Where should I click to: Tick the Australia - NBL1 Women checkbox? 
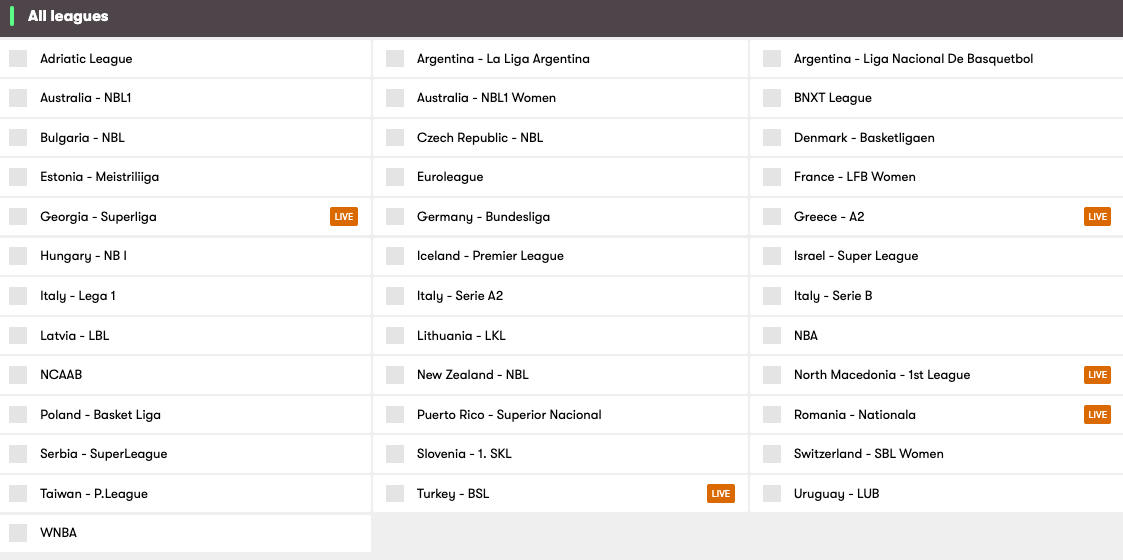395,98
